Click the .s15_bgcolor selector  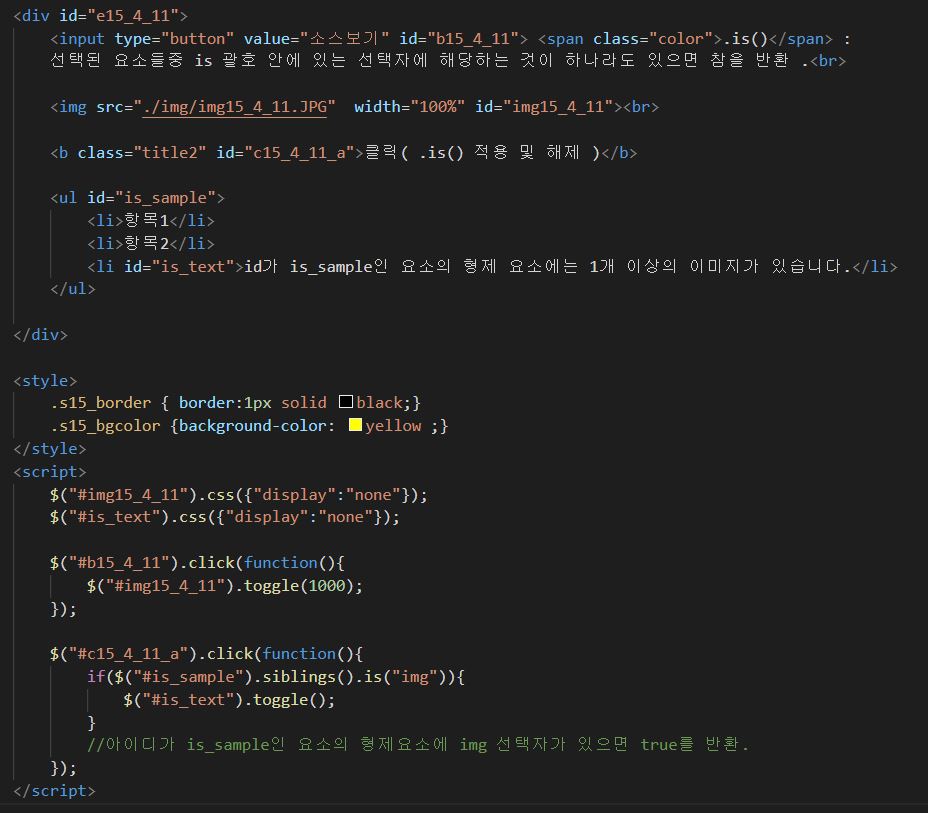tap(105, 425)
